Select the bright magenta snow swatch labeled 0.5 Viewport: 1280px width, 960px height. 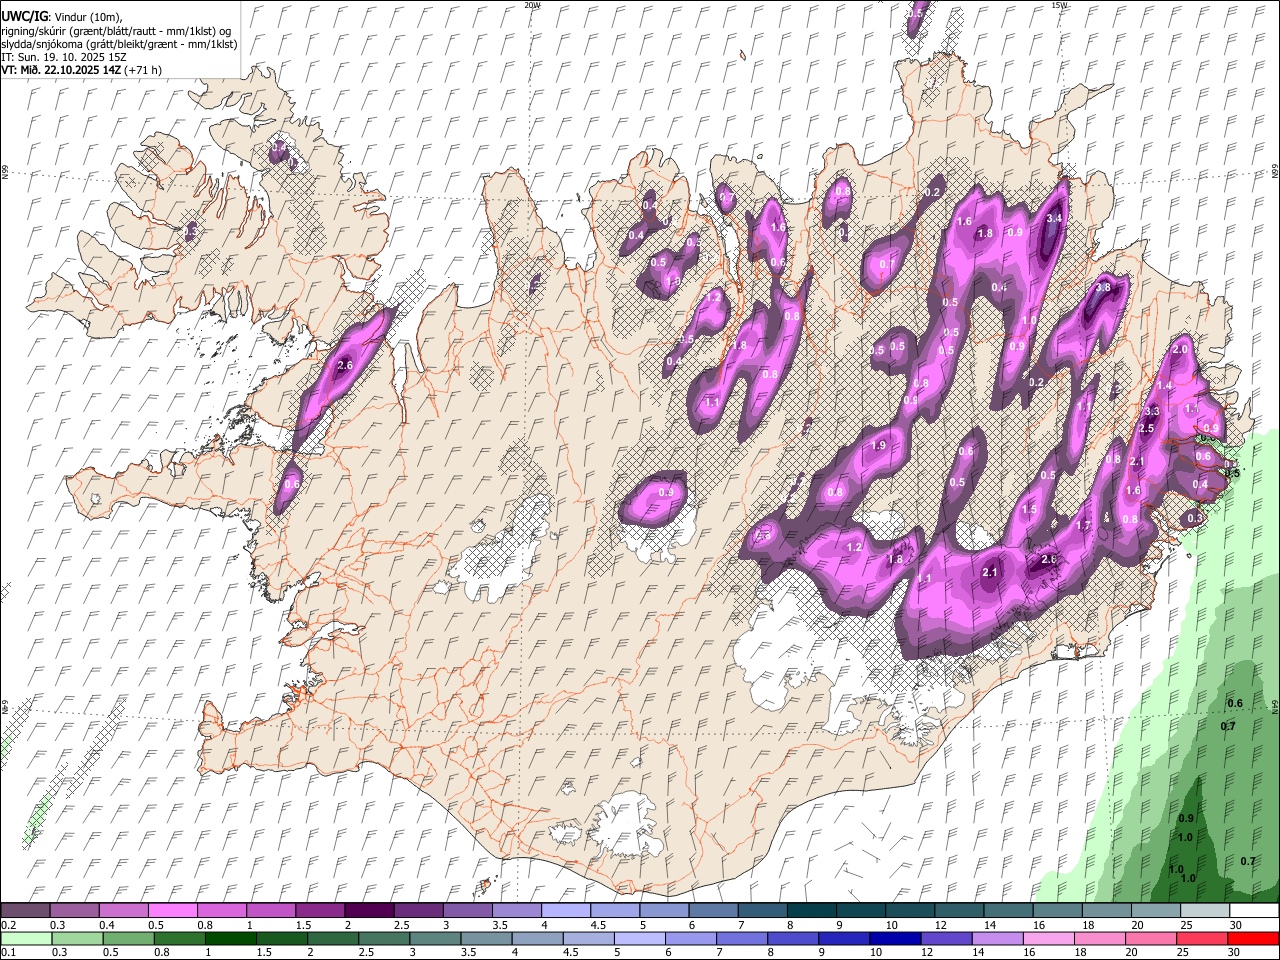pyautogui.click(x=172, y=910)
